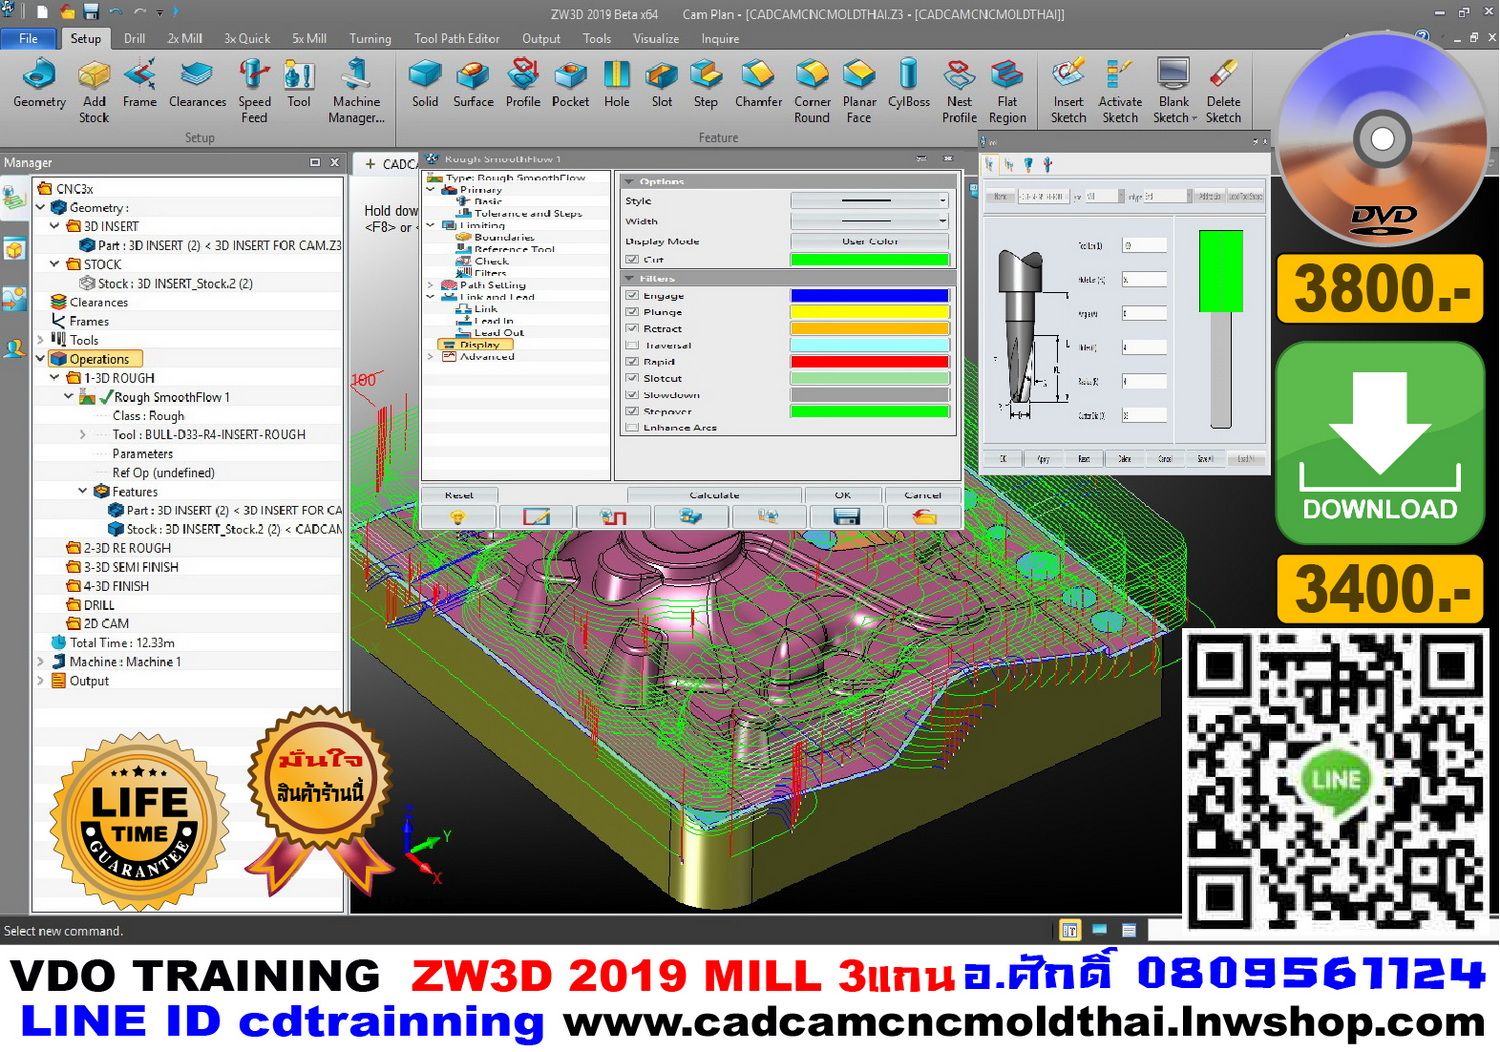Click the Calculate button in the dialog
The image size is (1500, 1052).
point(712,494)
